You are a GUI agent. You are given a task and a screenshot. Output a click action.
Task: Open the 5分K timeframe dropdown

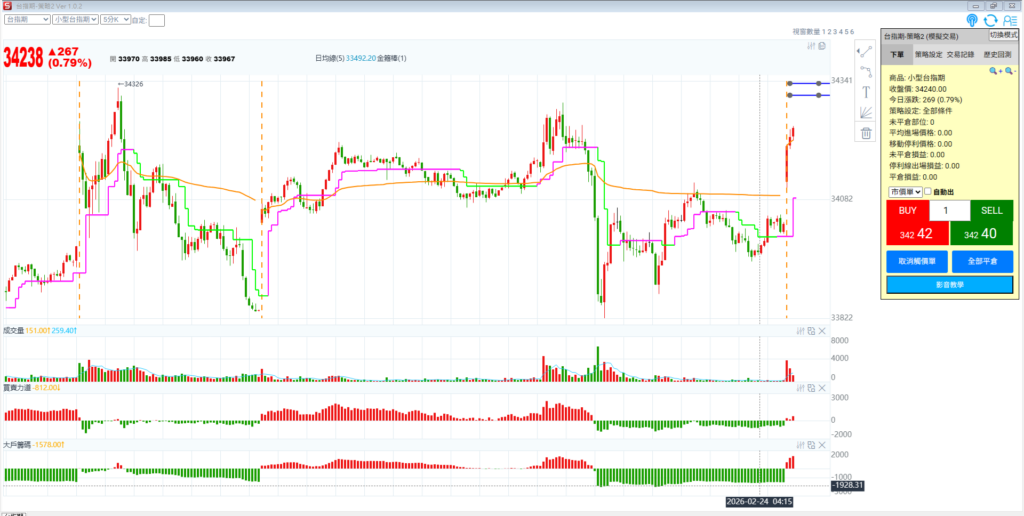pyautogui.click(x=114, y=19)
